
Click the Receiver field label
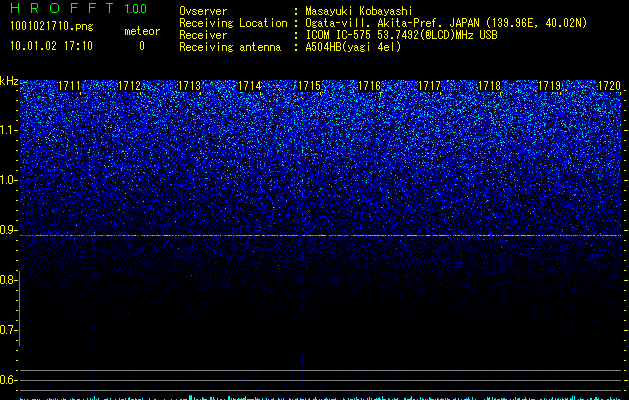pos(203,35)
